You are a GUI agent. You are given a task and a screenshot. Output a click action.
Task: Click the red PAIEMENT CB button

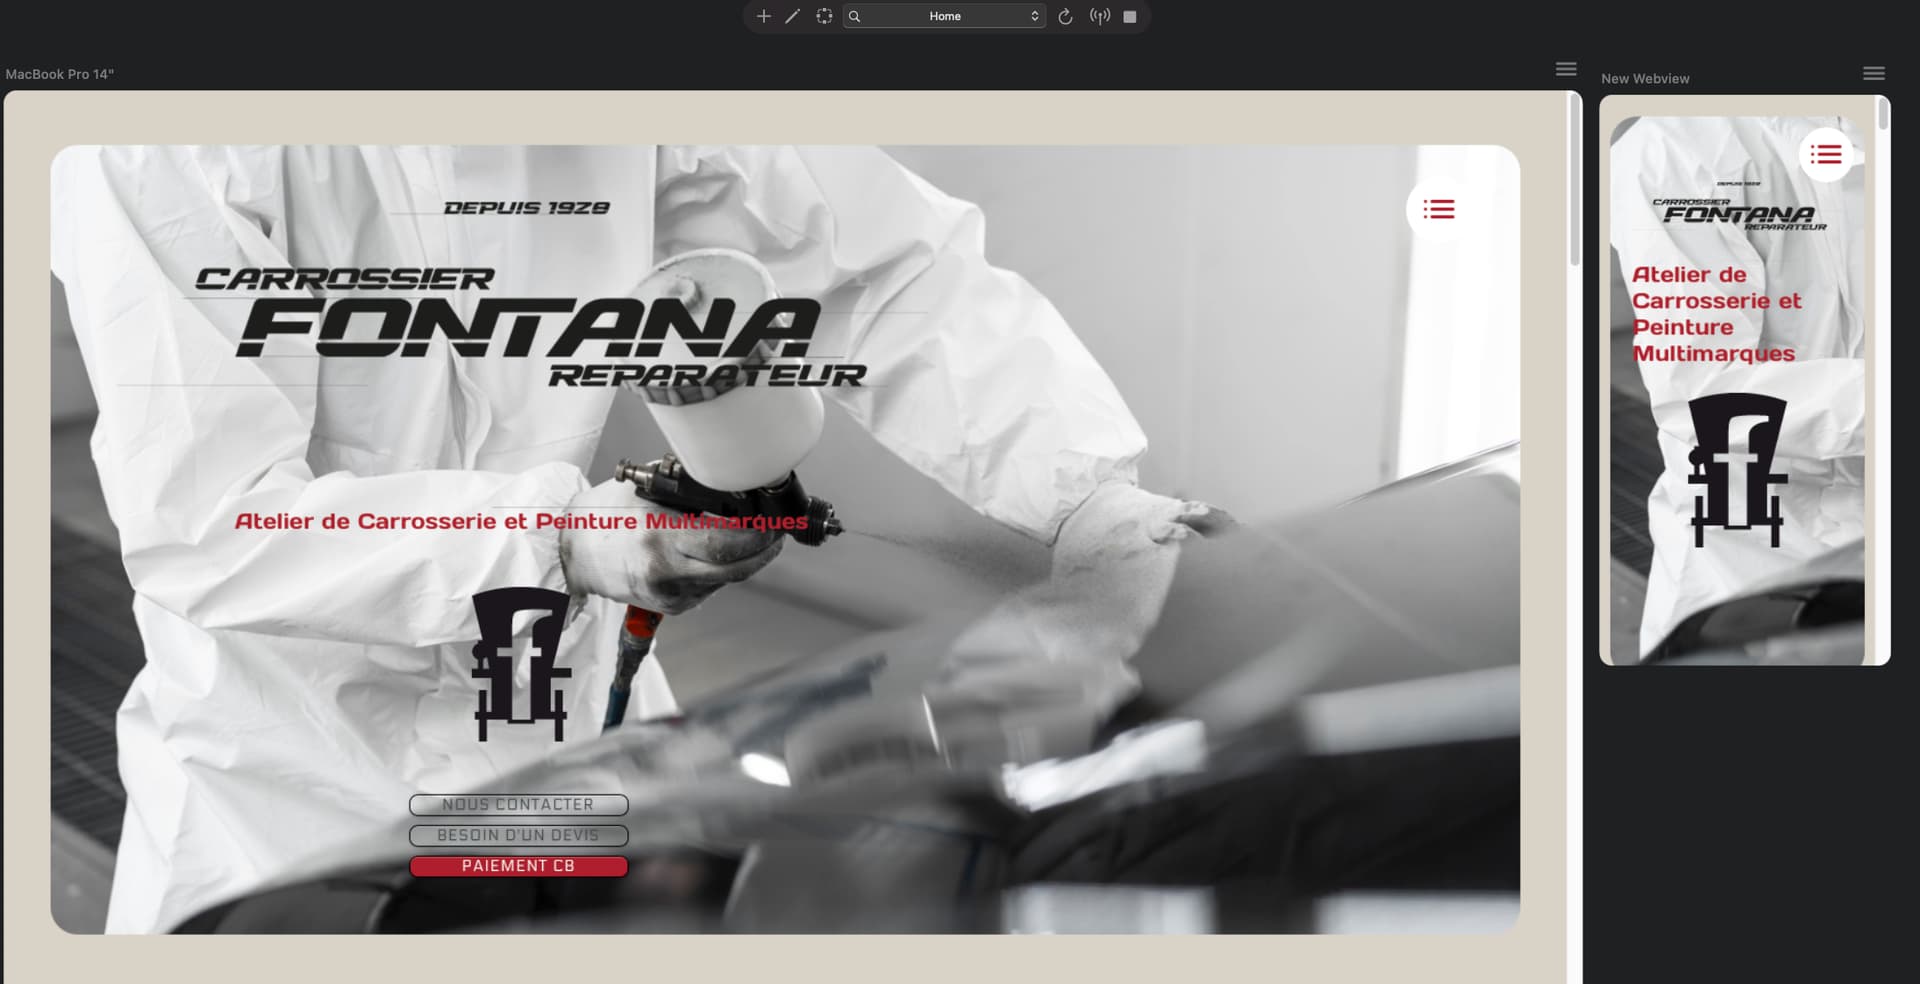coord(518,866)
